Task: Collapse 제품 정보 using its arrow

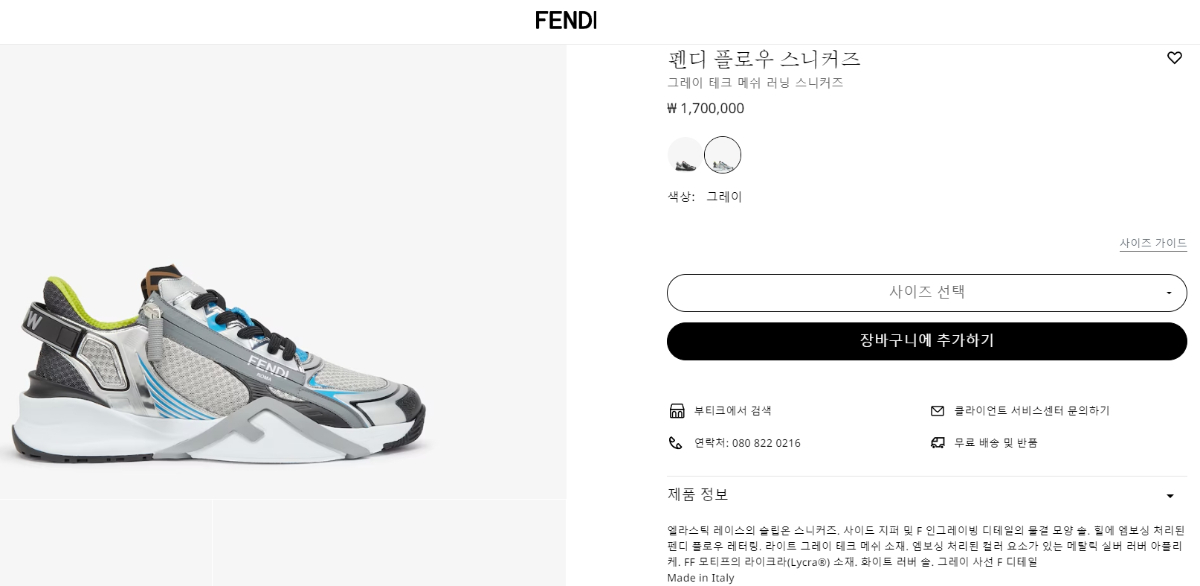Action: coord(1170,496)
